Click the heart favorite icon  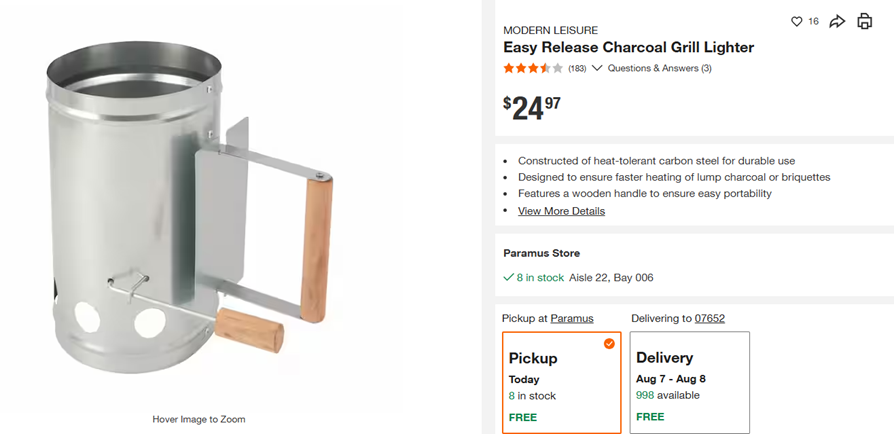click(x=797, y=22)
